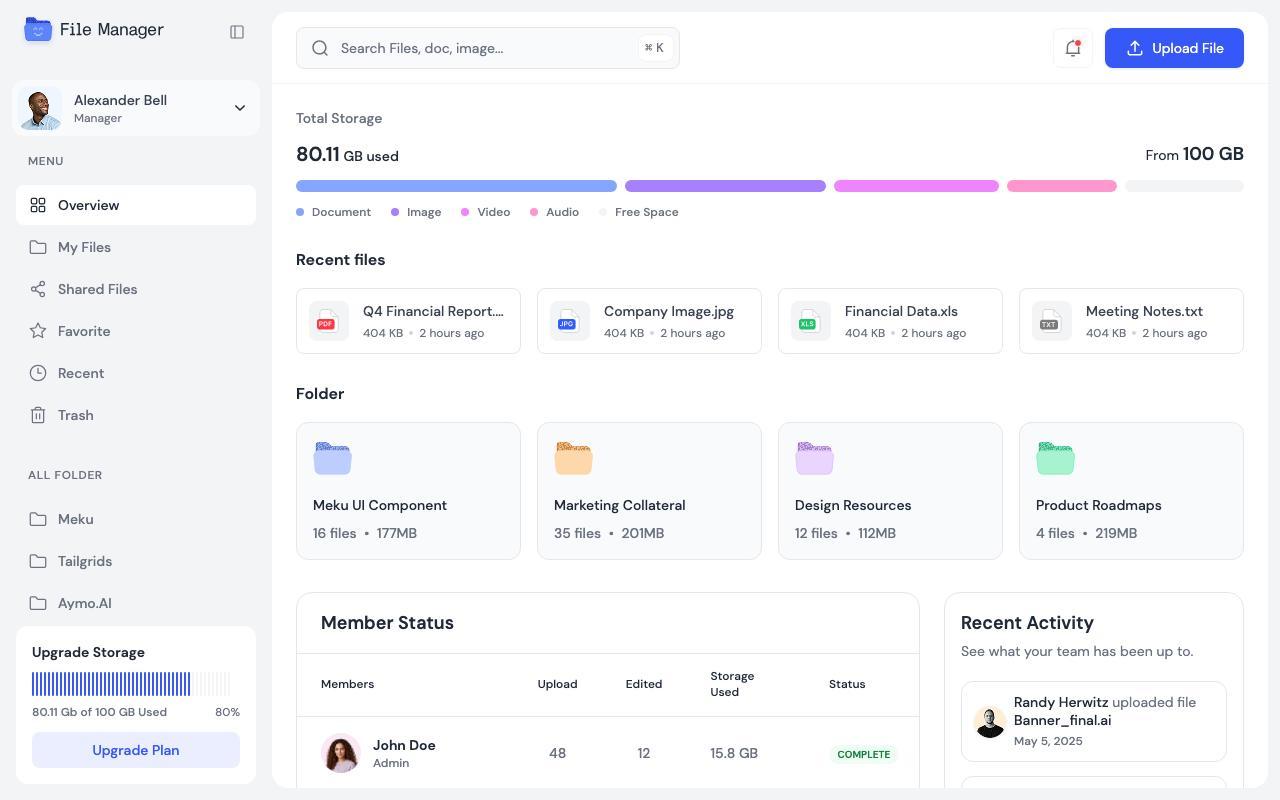
Task: Click the Document legend label
Action: 341,212
